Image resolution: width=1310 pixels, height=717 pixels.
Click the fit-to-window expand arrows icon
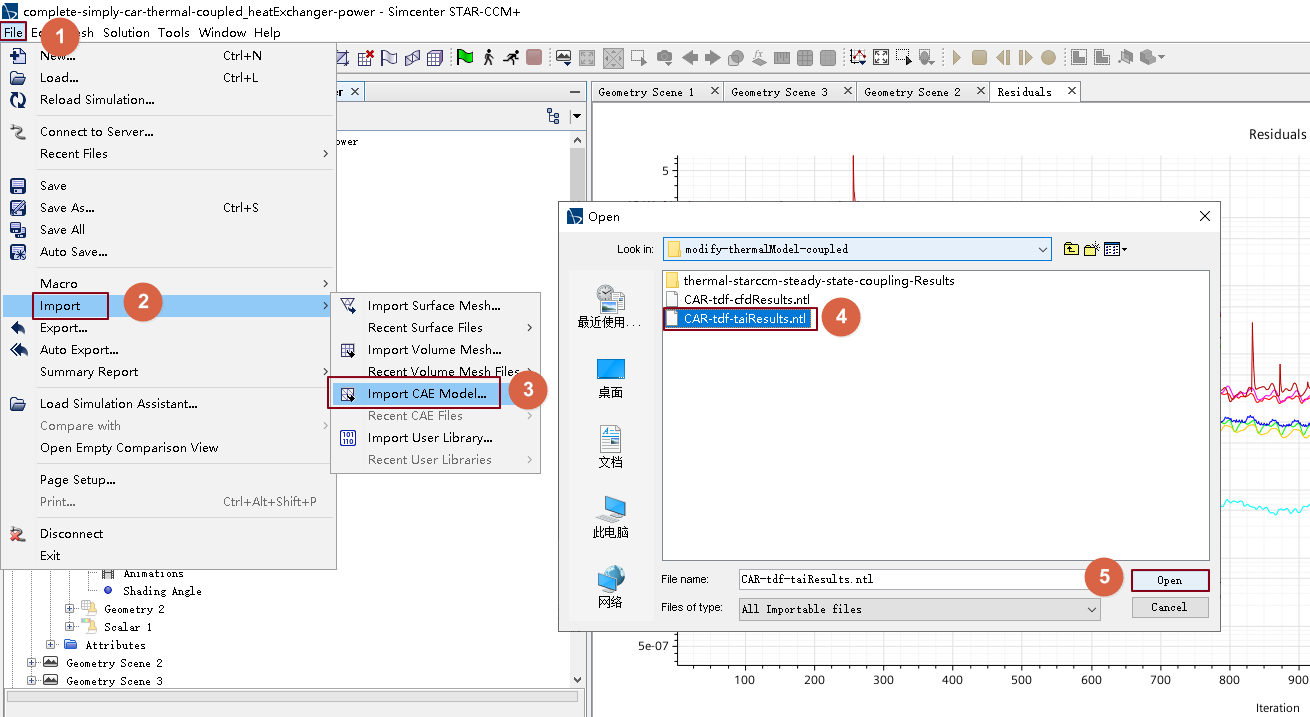[x=881, y=57]
